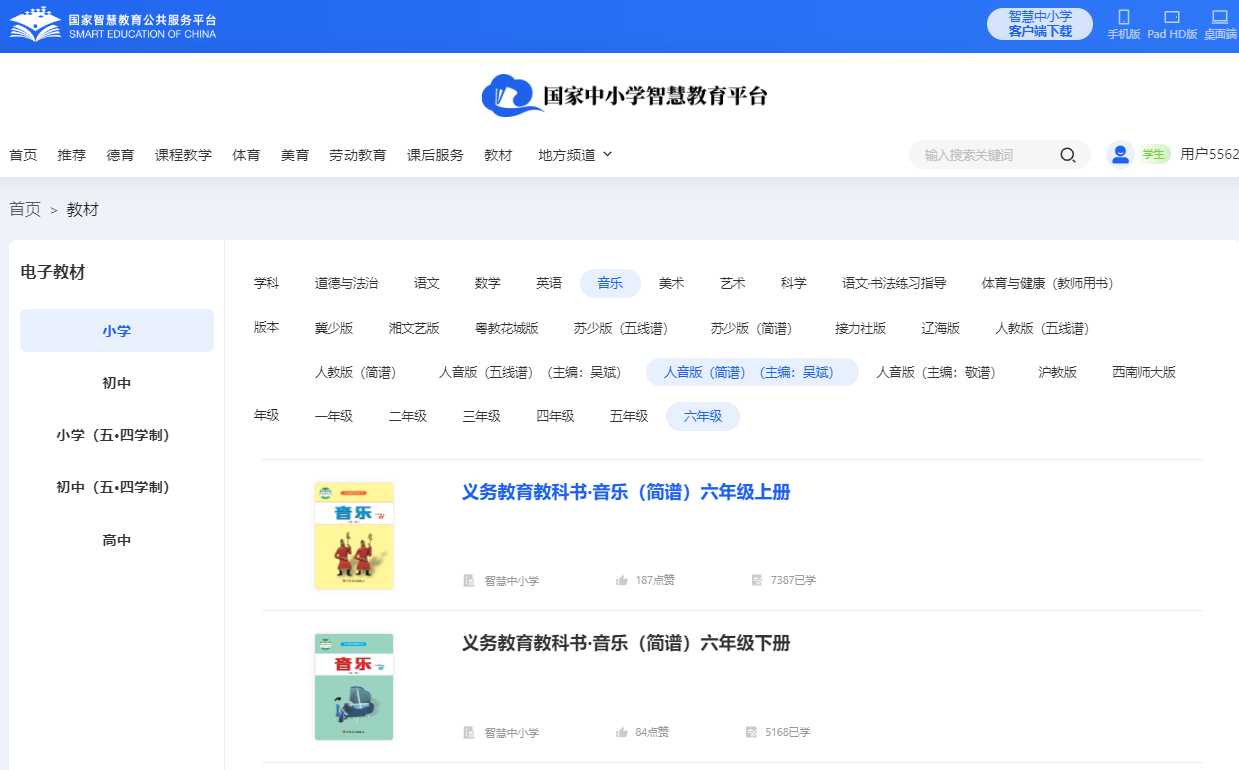The width and height of the screenshot is (1239, 770).
Task: Select the 五年级 grade filter
Action: 629,416
